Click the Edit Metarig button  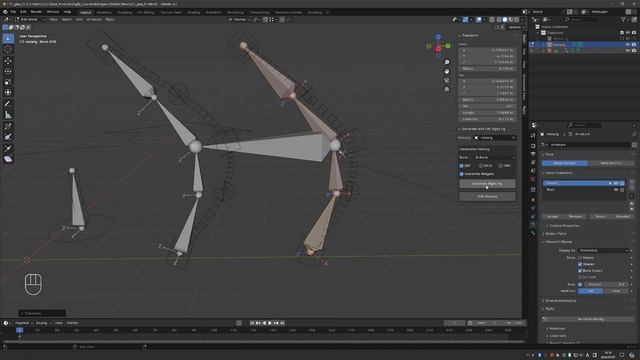pyautogui.click(x=487, y=196)
